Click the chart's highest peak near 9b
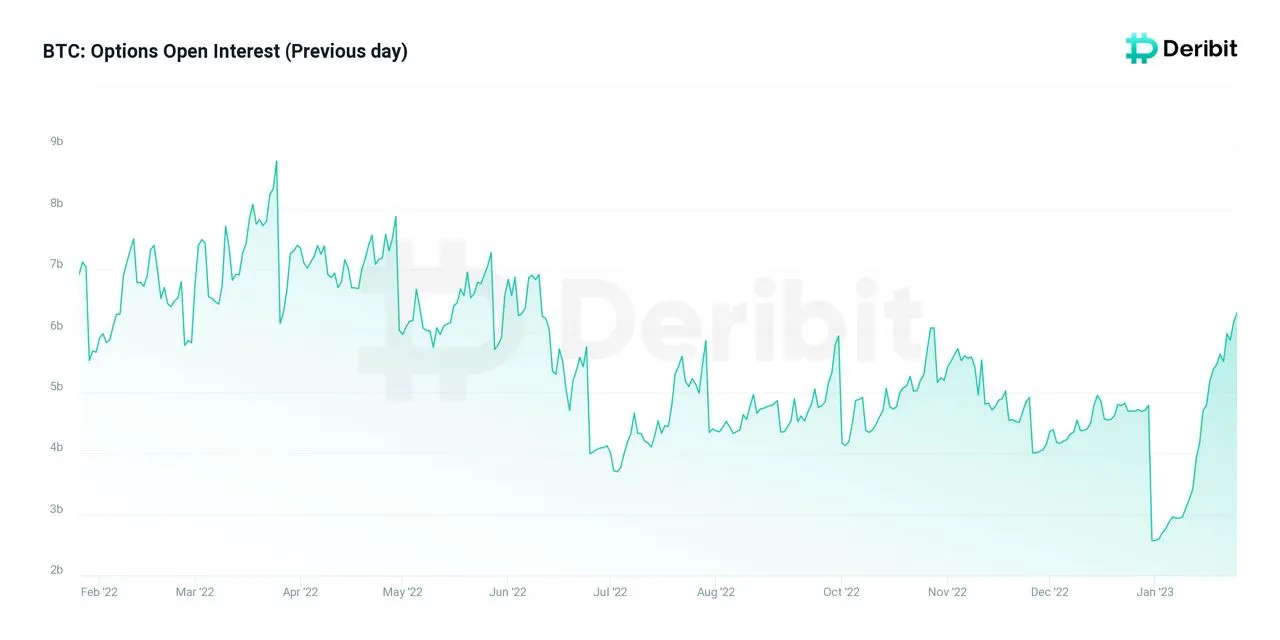Viewport: 1280px width, 640px height. point(276,162)
